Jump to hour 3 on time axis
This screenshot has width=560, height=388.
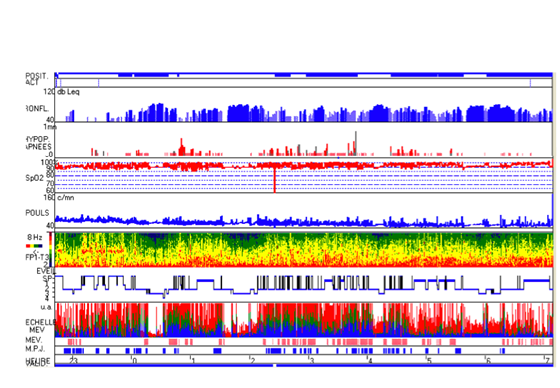(x=312, y=361)
